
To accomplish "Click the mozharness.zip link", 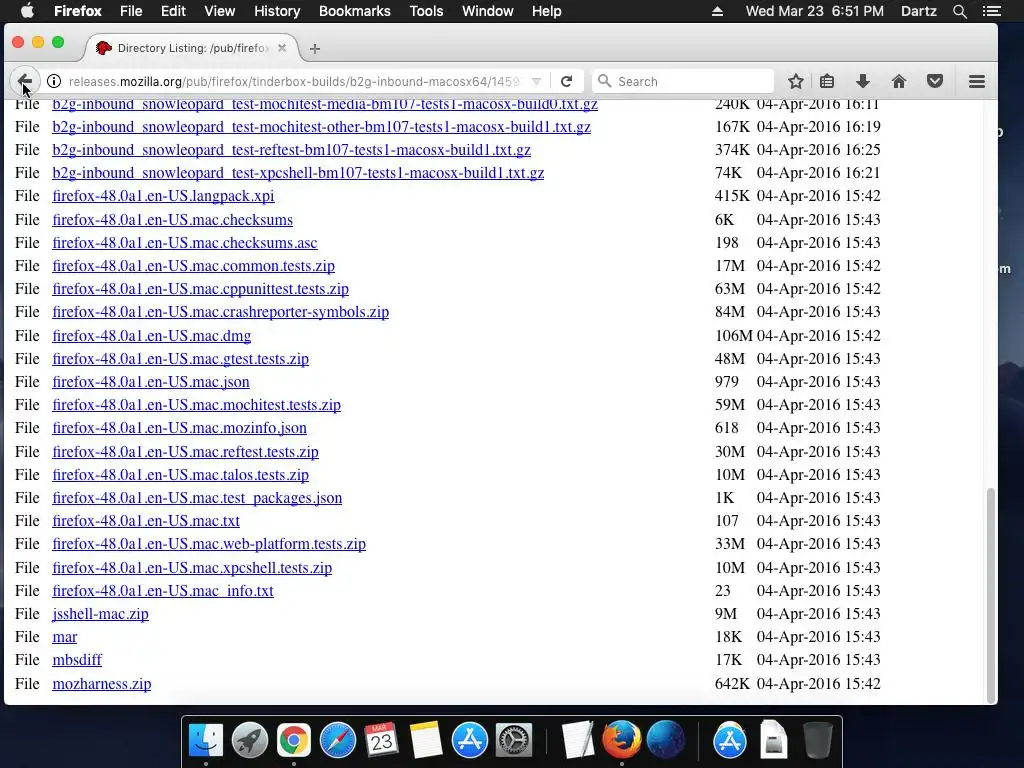I will 102,684.
